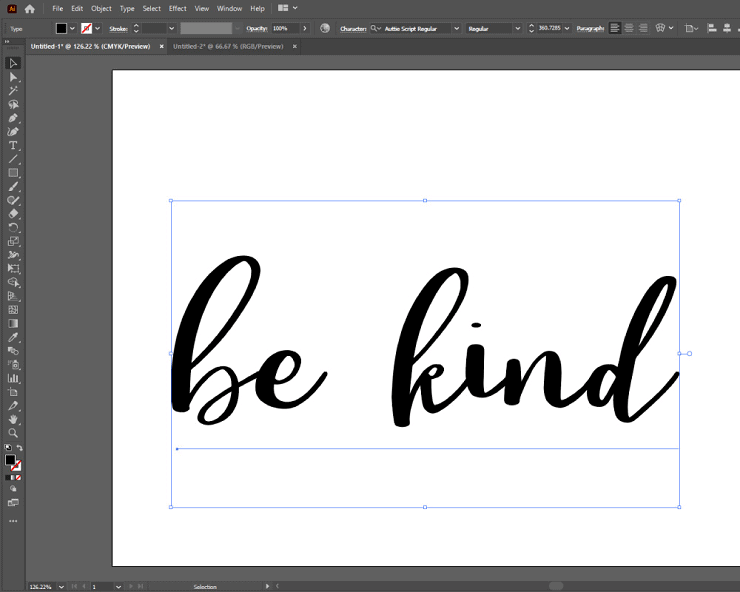740x592 pixels.
Task: Change screen mode in toolbar
Action: (x=13, y=503)
